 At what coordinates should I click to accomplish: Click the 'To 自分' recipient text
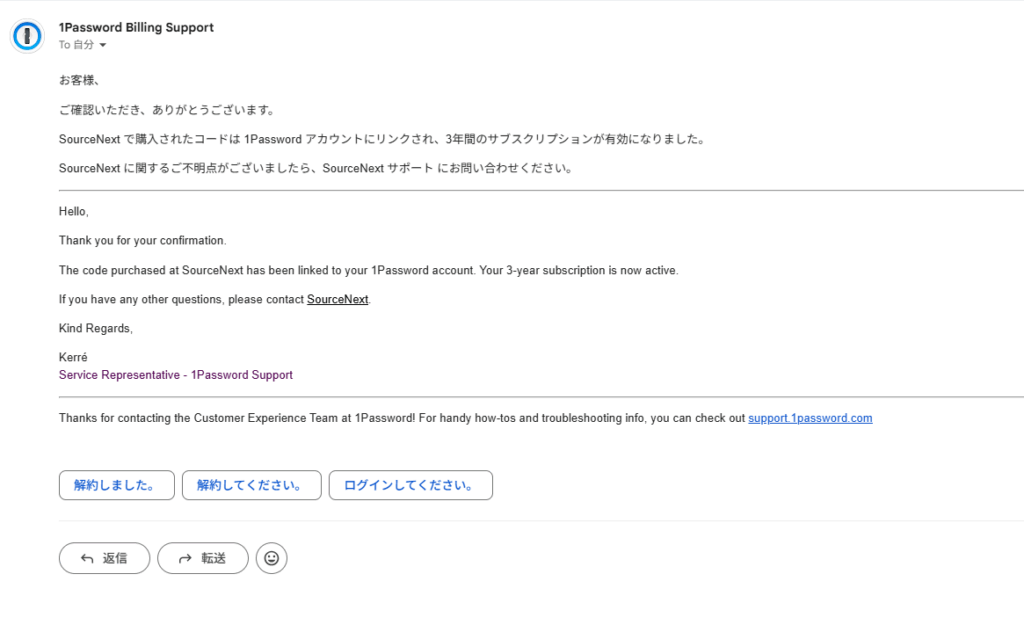tap(76, 45)
